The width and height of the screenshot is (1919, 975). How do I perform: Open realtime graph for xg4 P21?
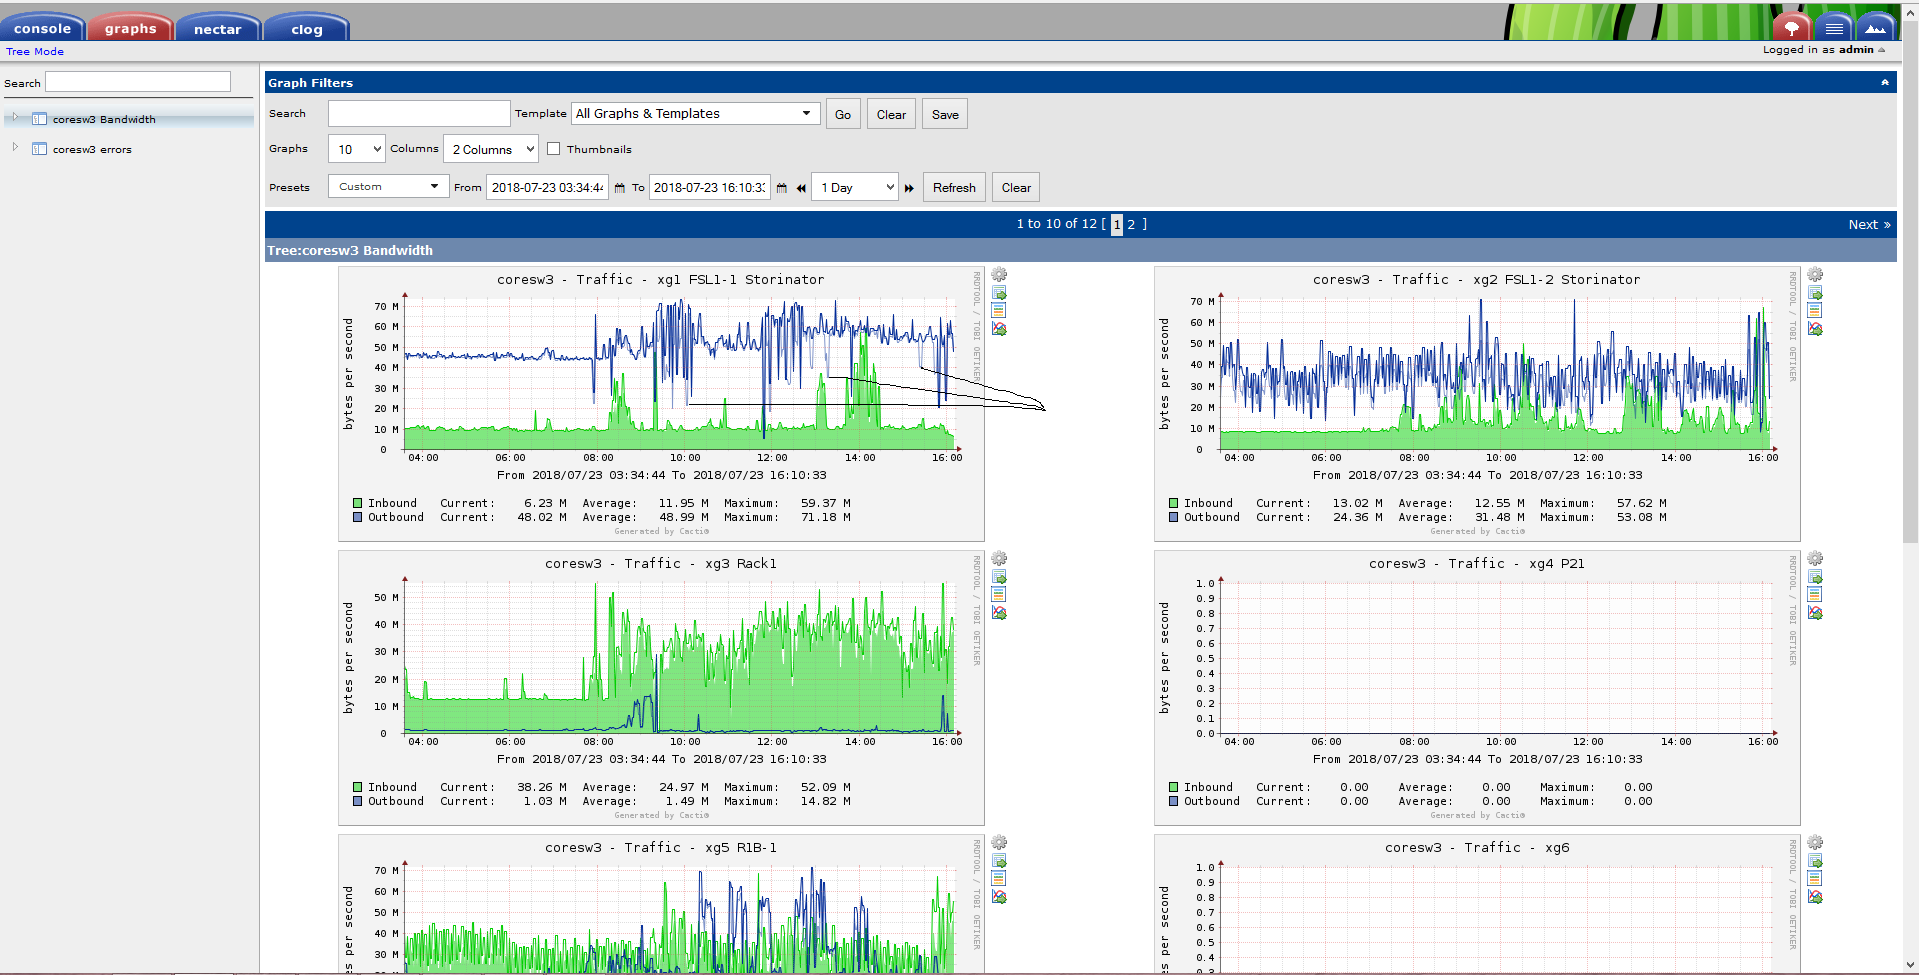(1815, 612)
